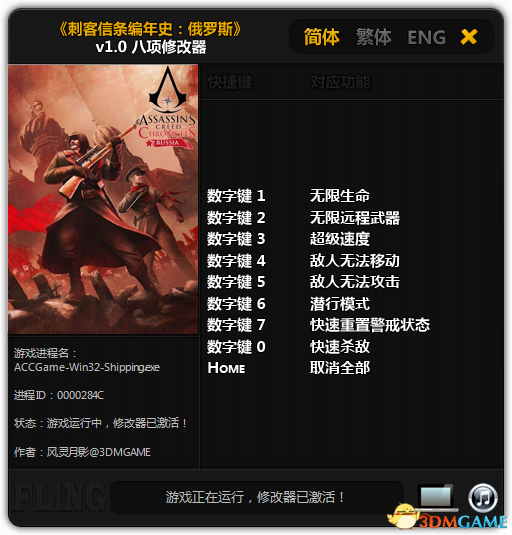Activate 潜行模式 stealth mode
This screenshot has height=535, width=512.
coord(339,304)
